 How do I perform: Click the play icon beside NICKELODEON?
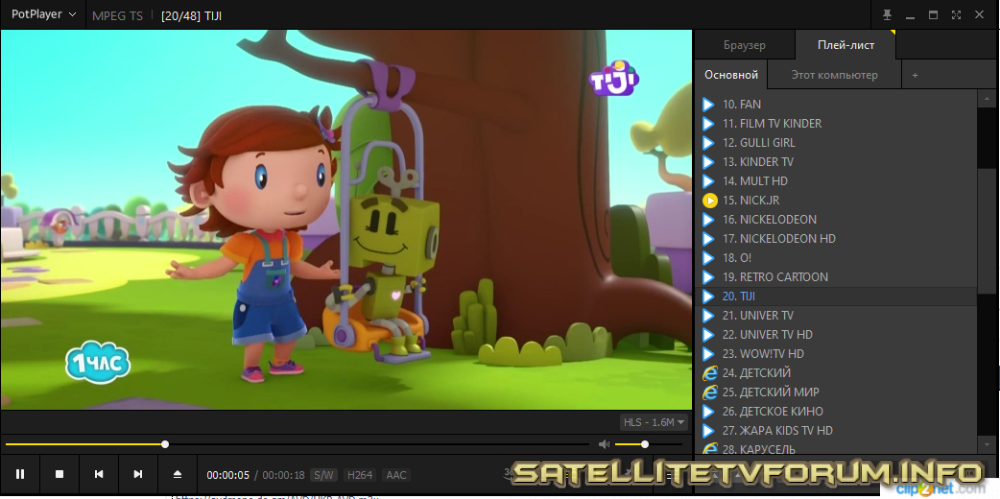(x=708, y=220)
